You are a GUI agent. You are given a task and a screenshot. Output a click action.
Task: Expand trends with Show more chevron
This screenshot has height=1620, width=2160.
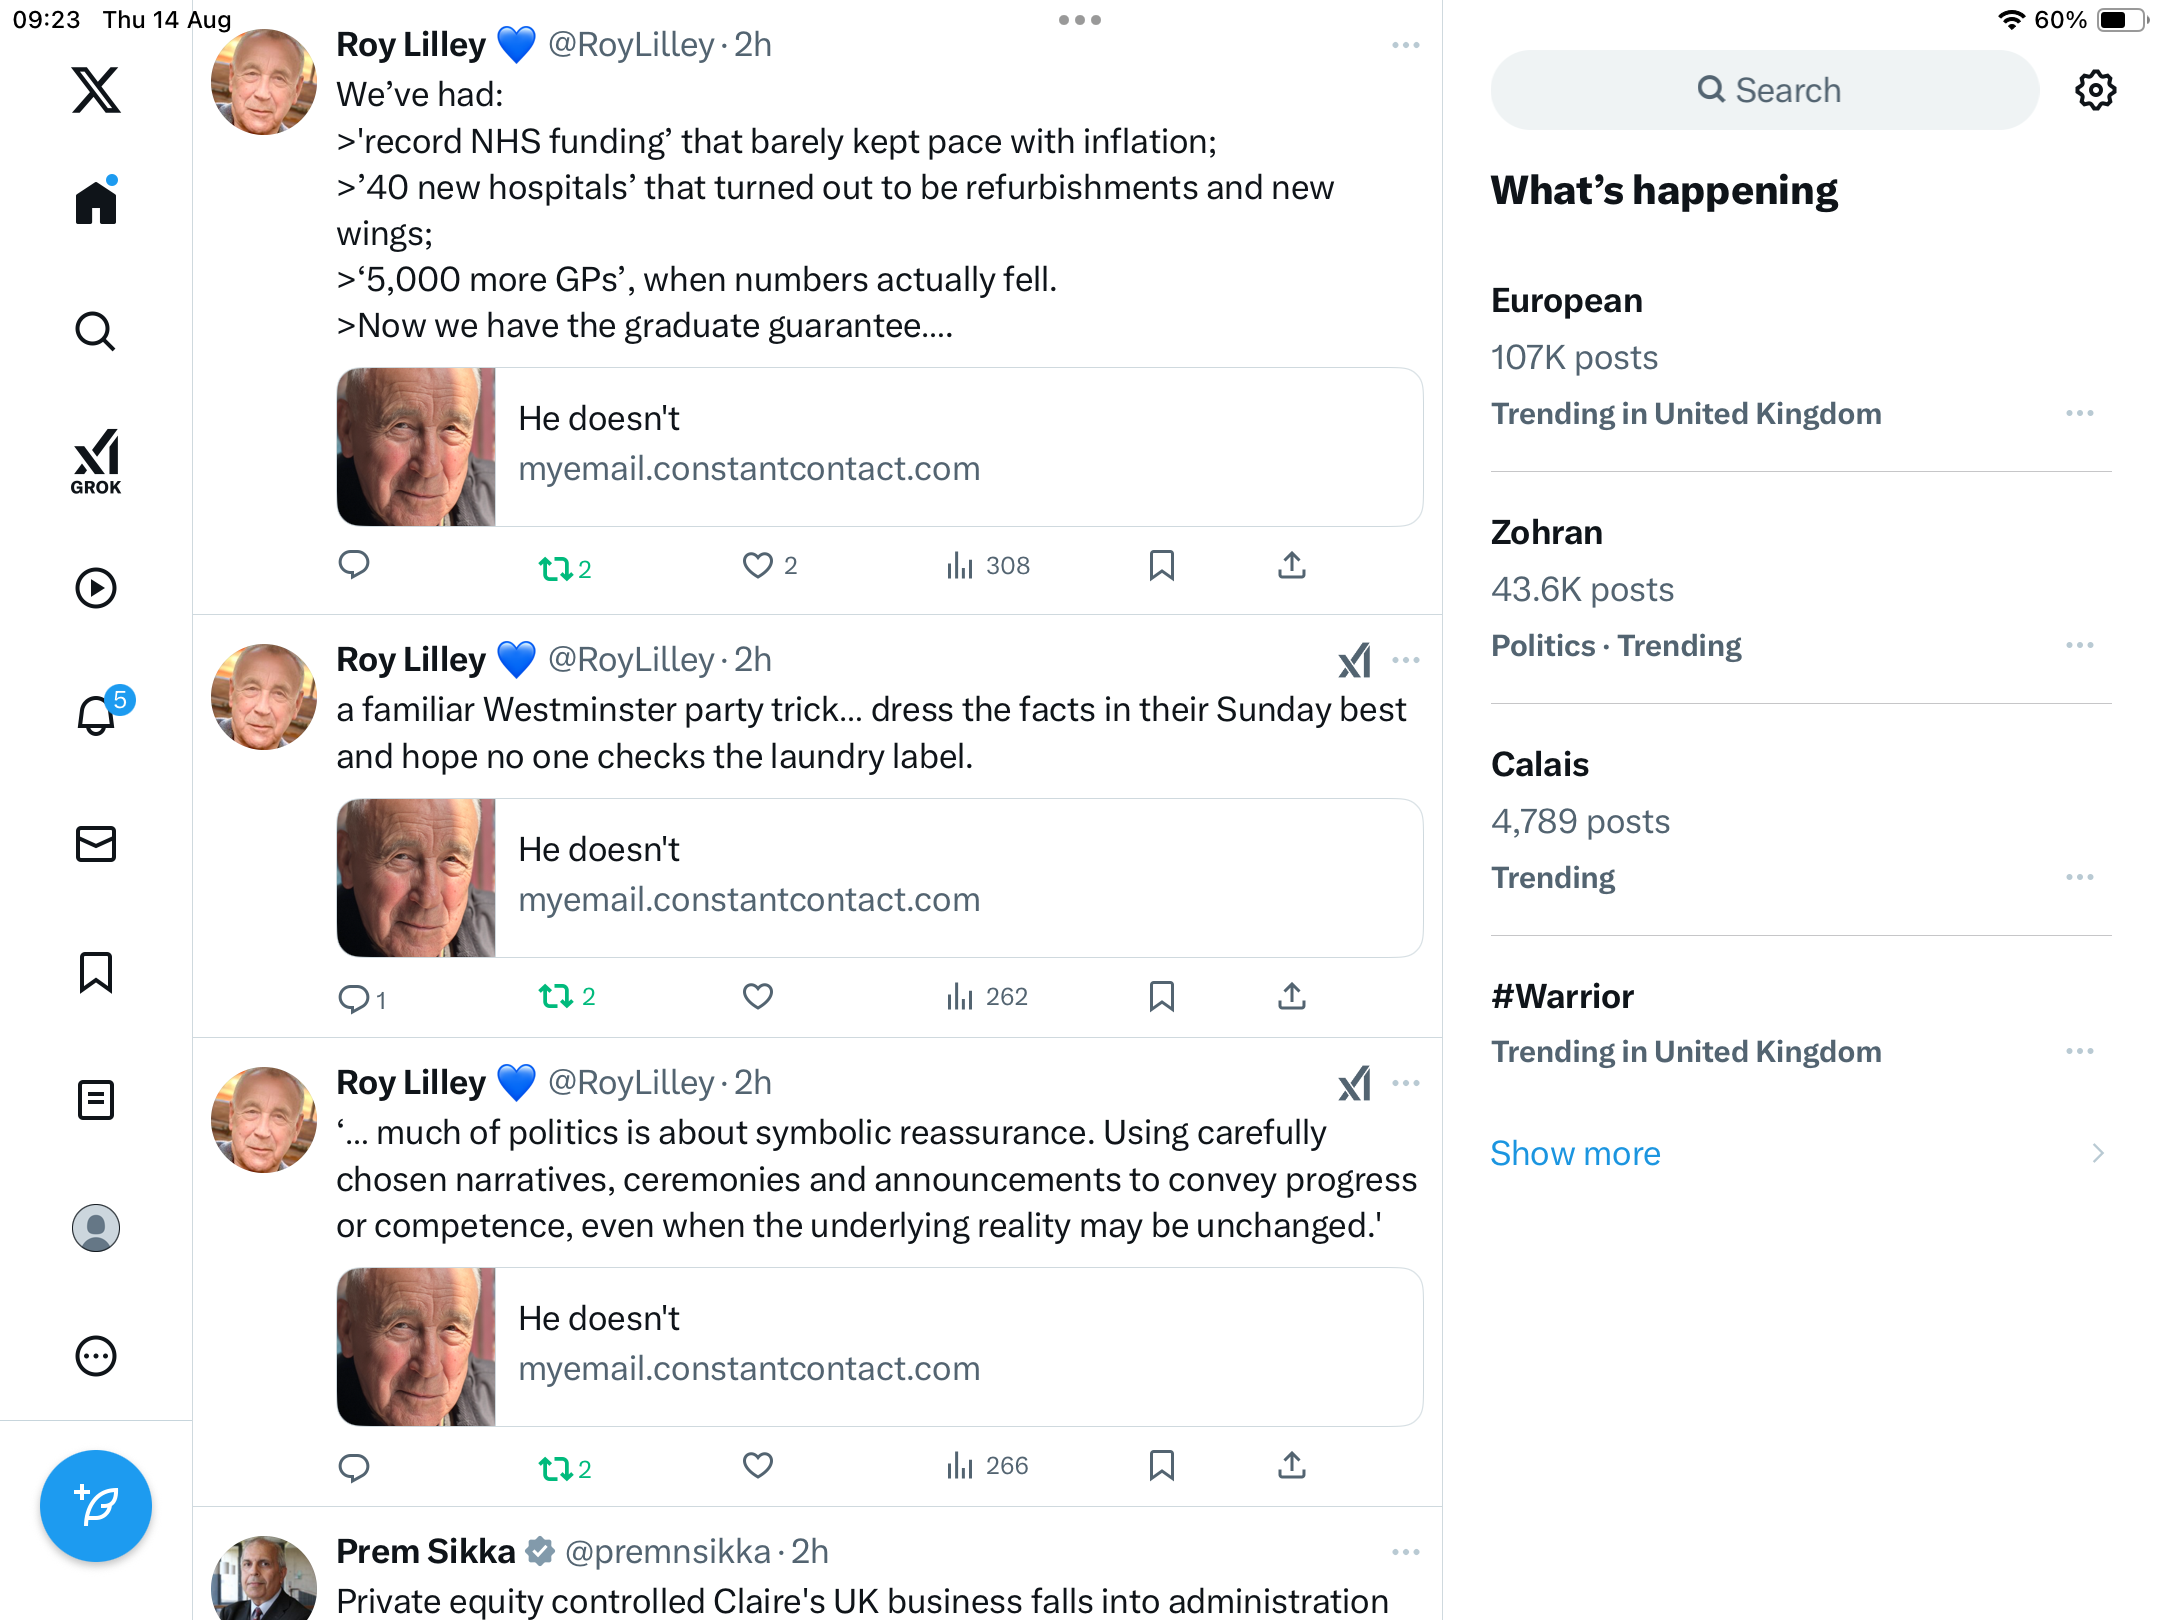(2097, 1153)
